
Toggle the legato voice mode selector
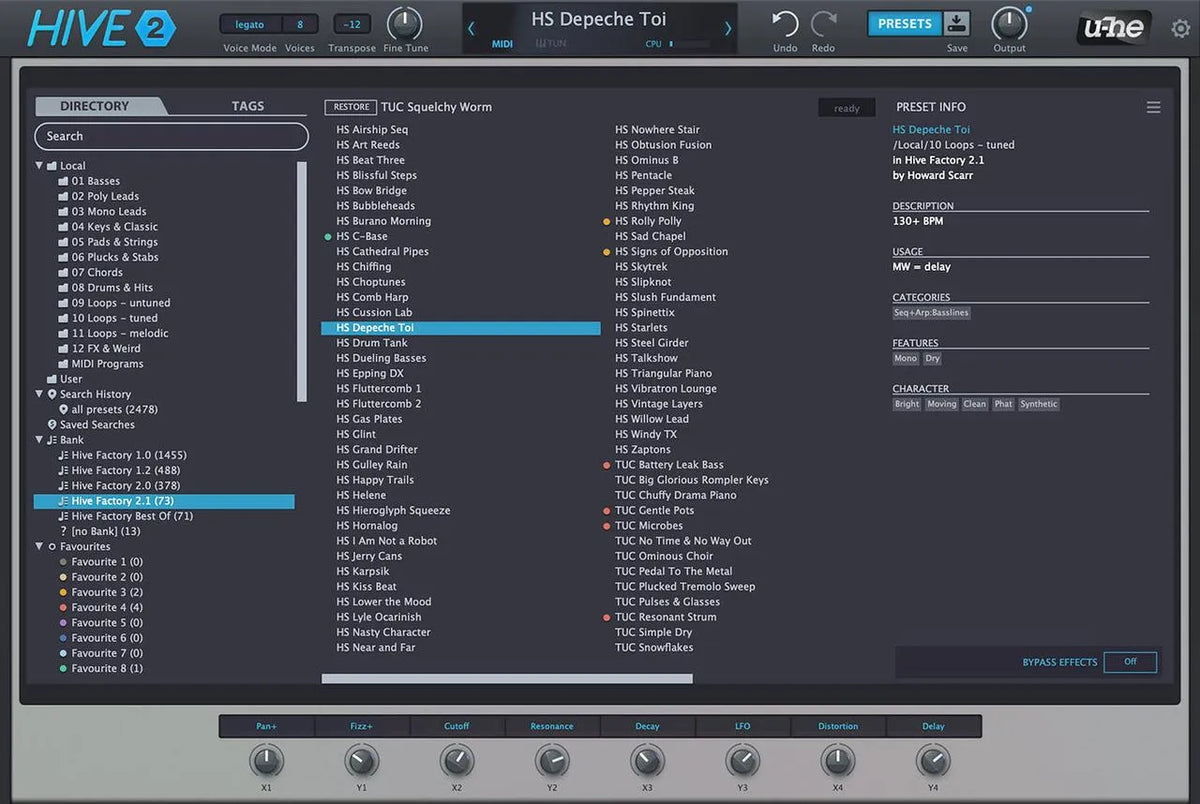point(249,24)
